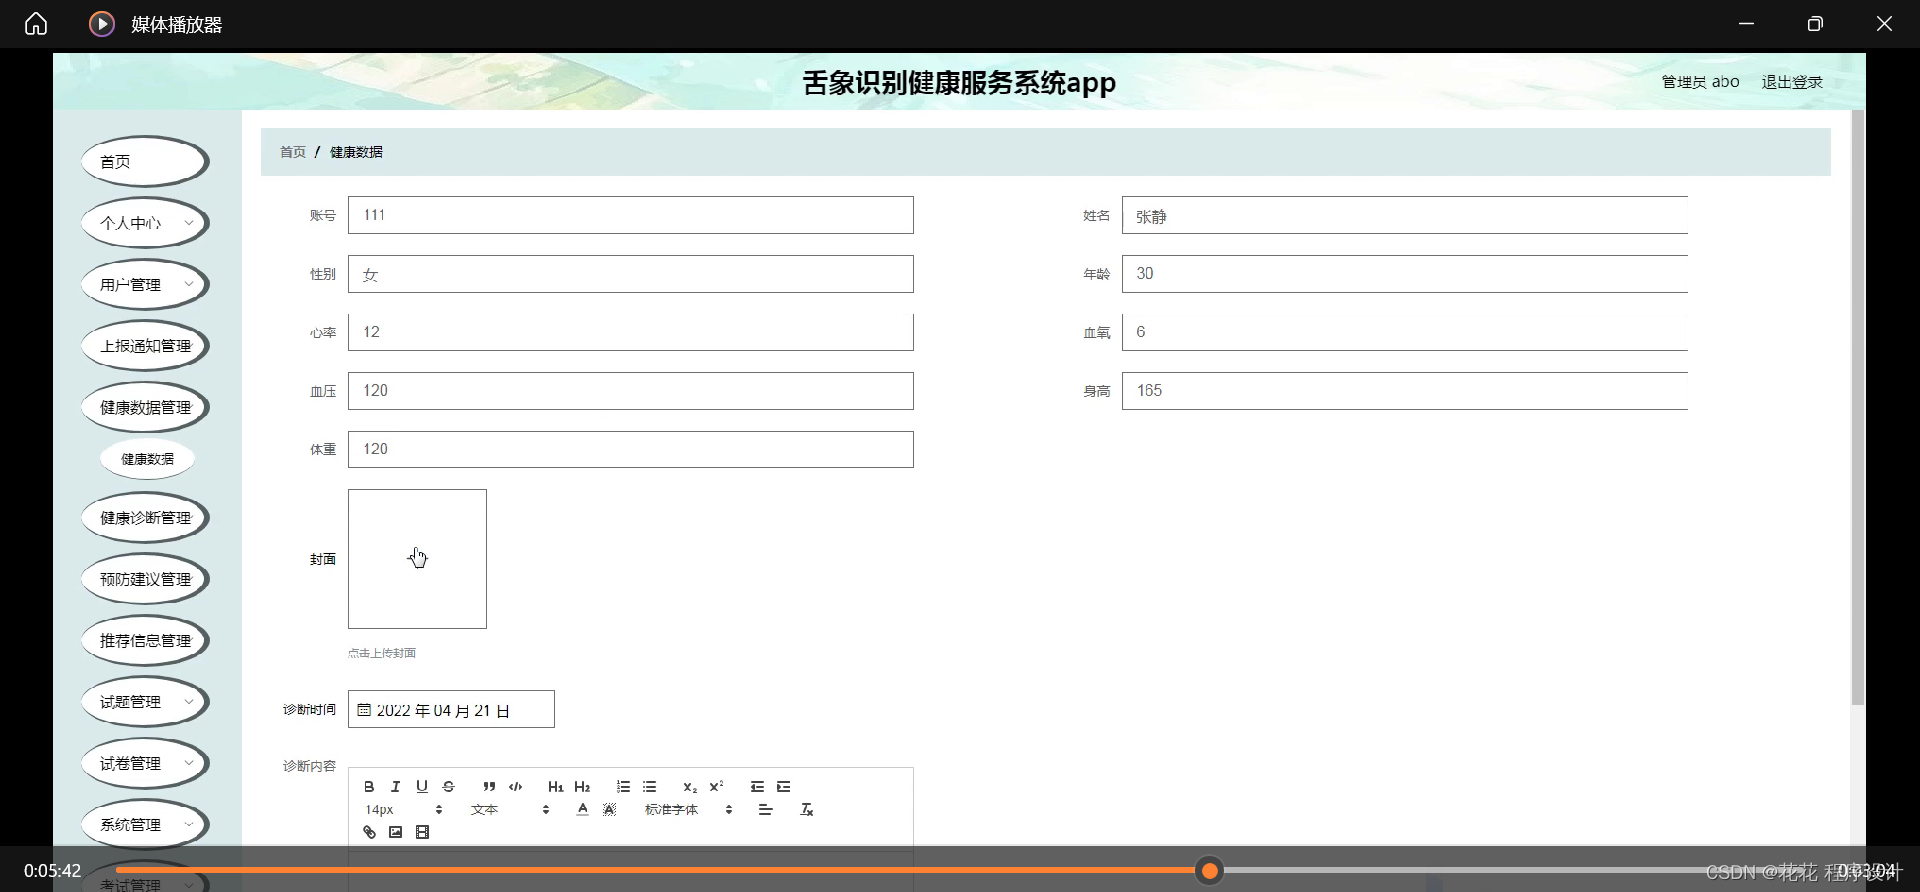This screenshot has height=892, width=1920.
Task: Create unordered bullet list
Action: click(649, 787)
